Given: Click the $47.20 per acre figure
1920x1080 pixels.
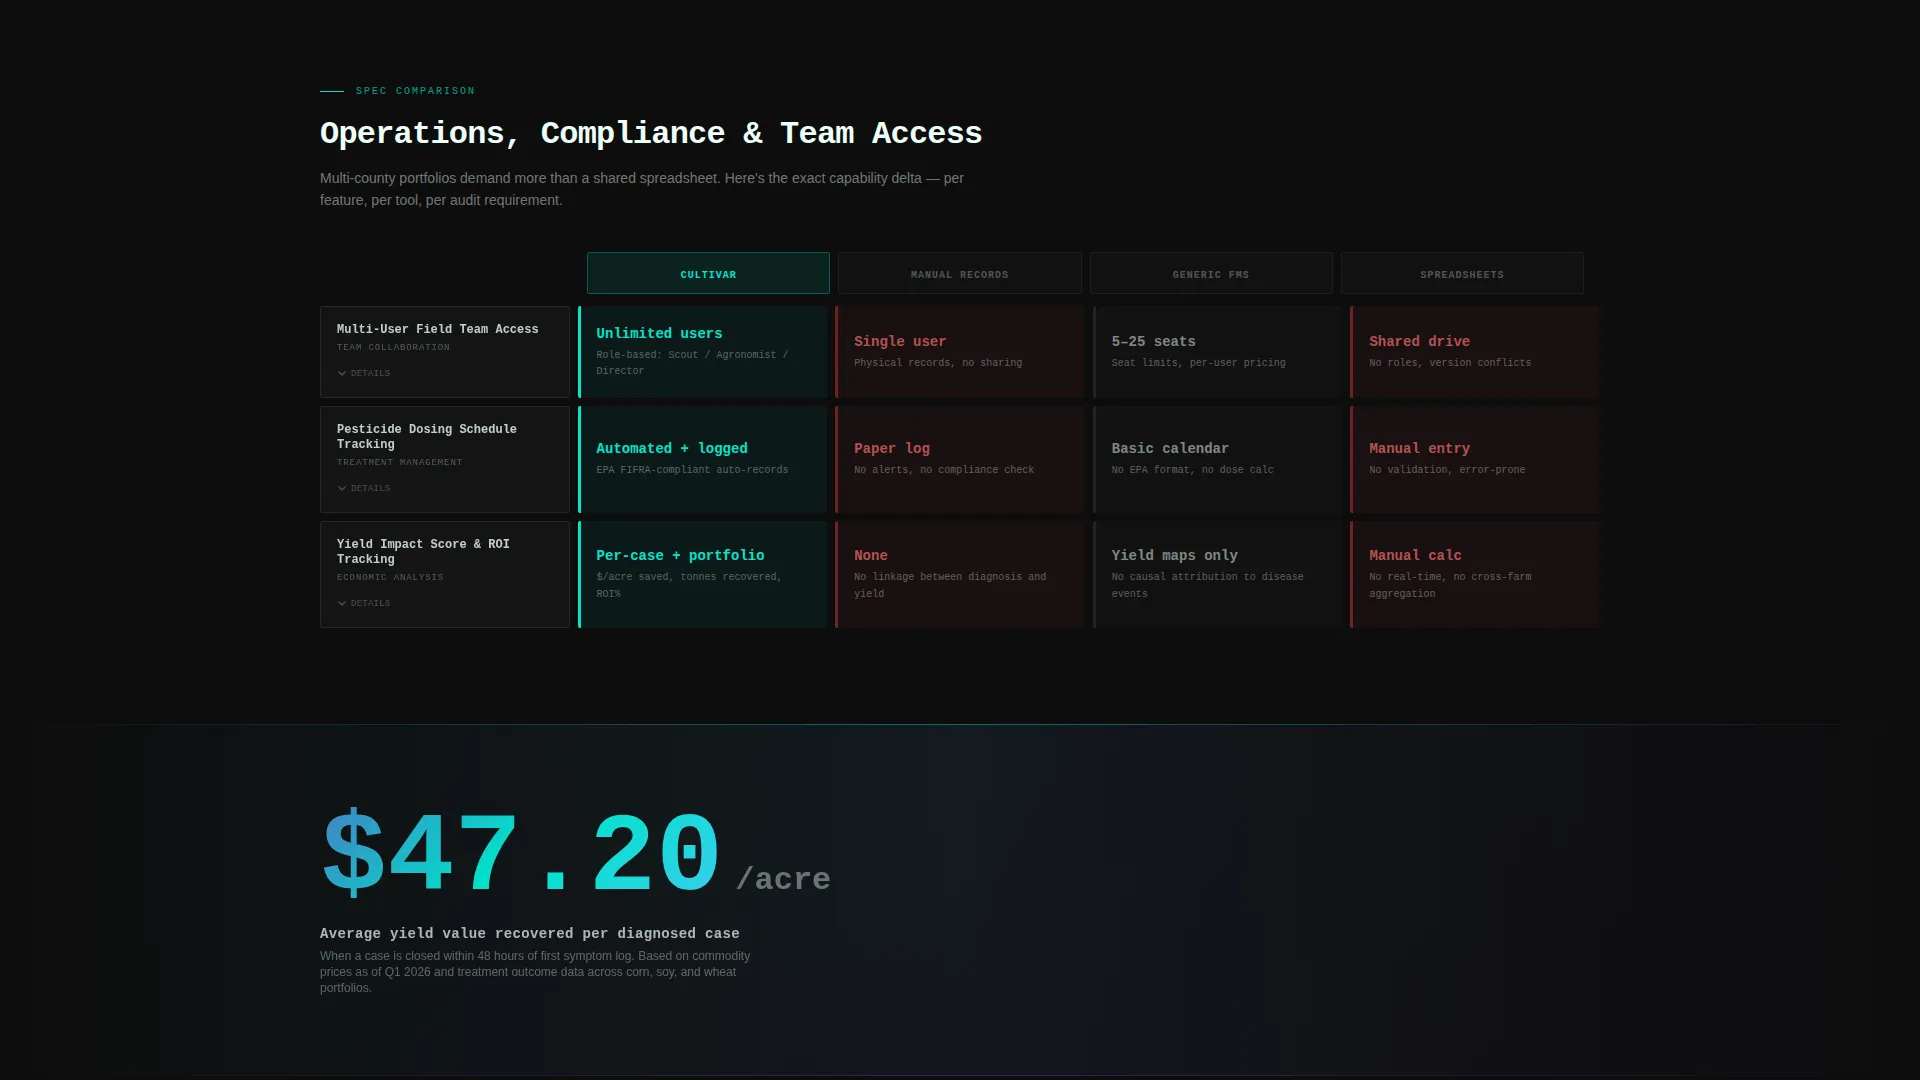Looking at the screenshot, I should coord(575,853).
